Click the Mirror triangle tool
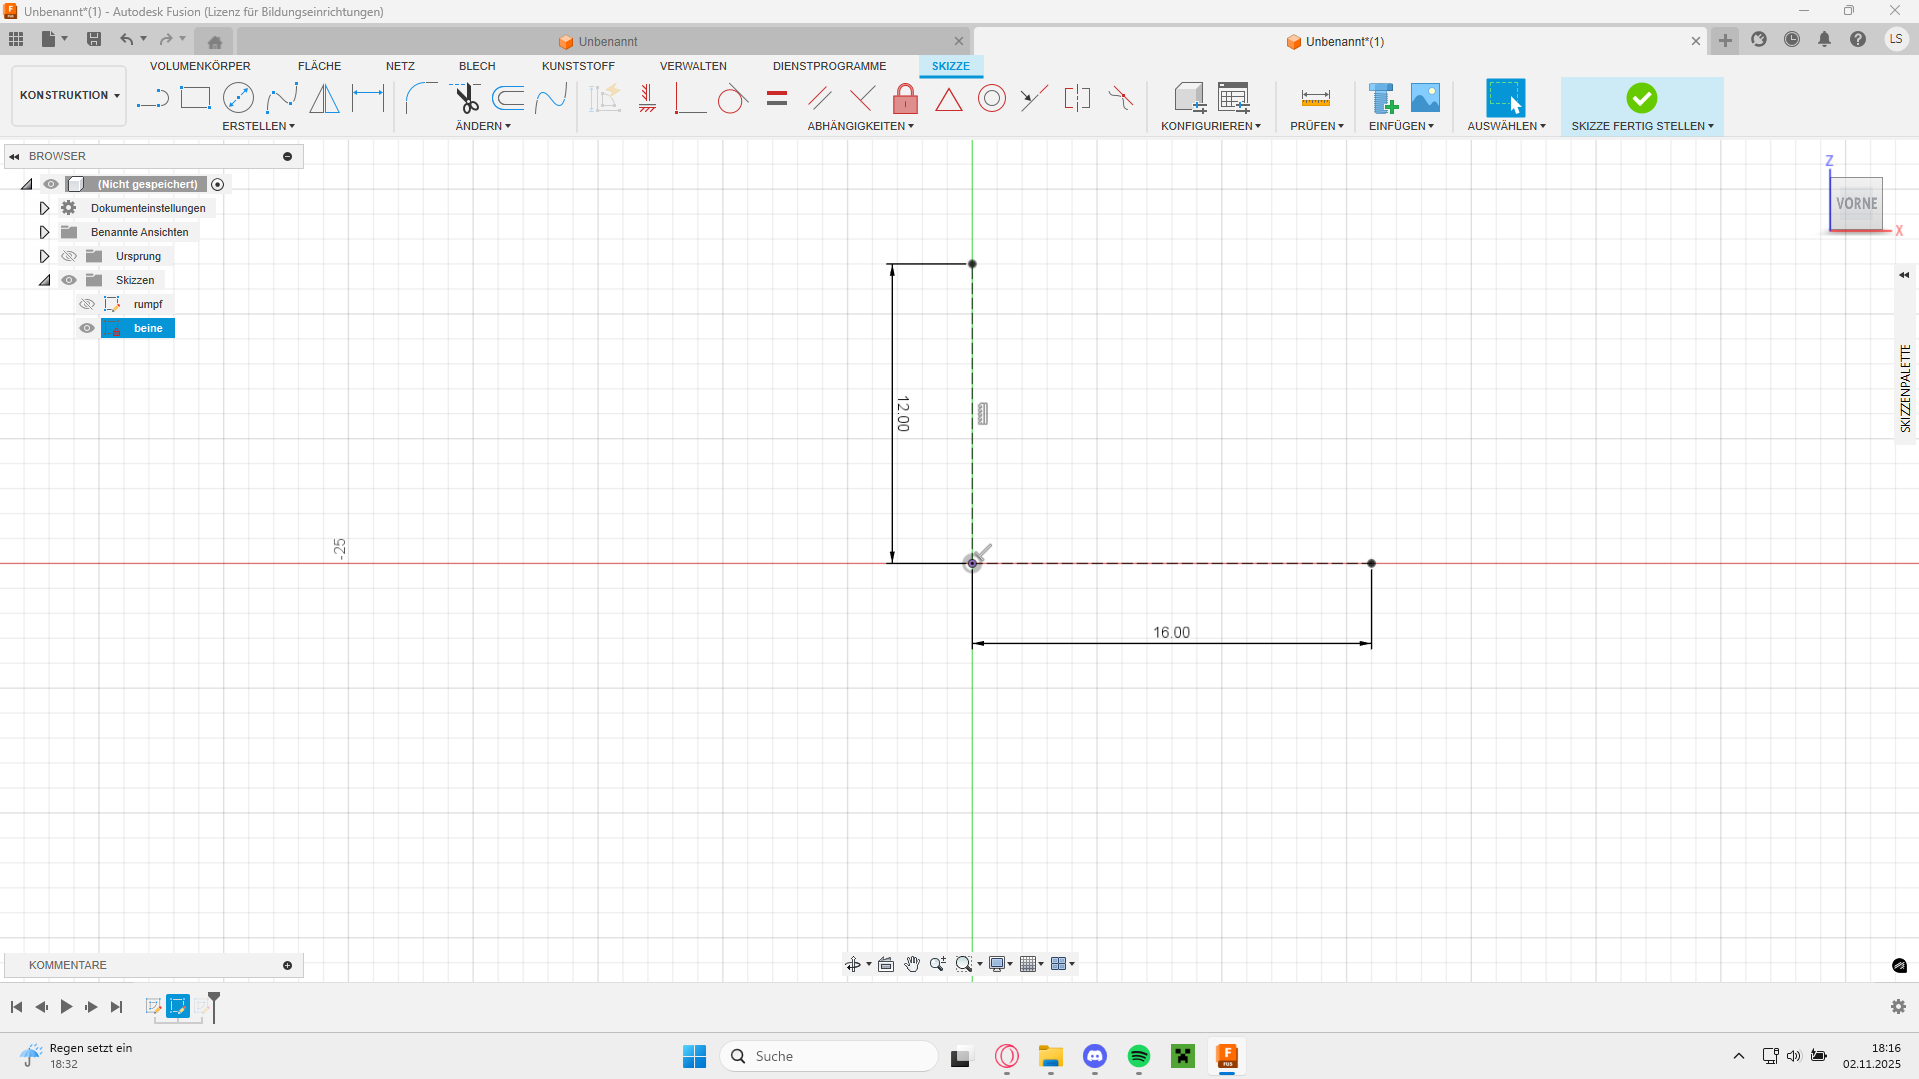 point(324,98)
